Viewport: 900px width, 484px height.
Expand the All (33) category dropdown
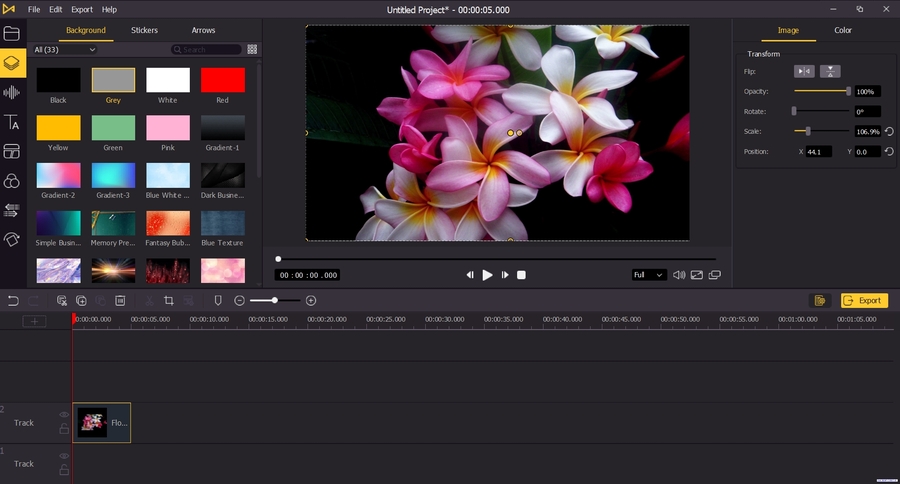pos(64,49)
